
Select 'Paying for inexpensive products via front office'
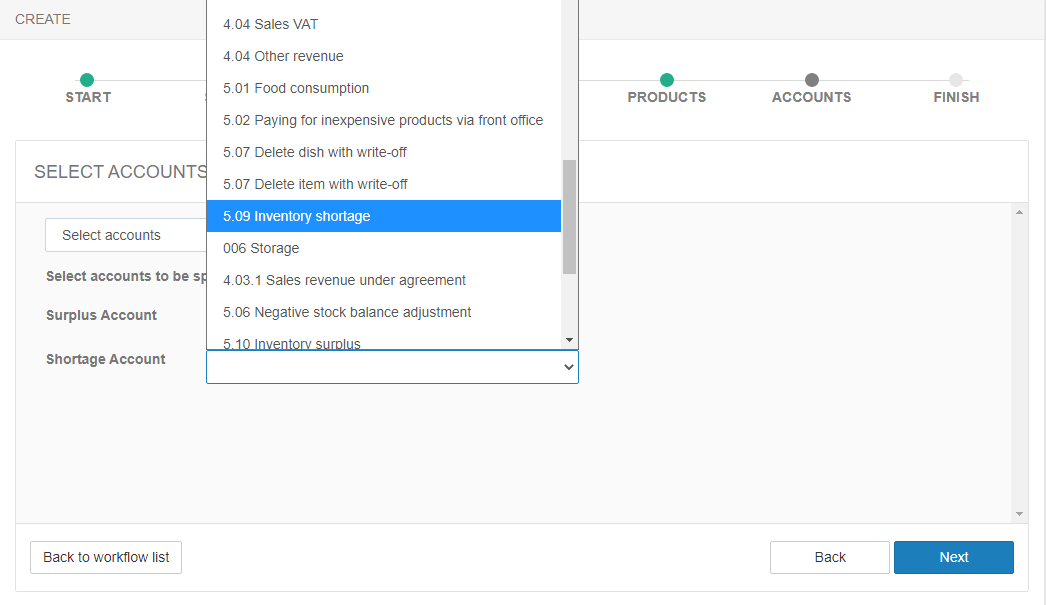[383, 120]
